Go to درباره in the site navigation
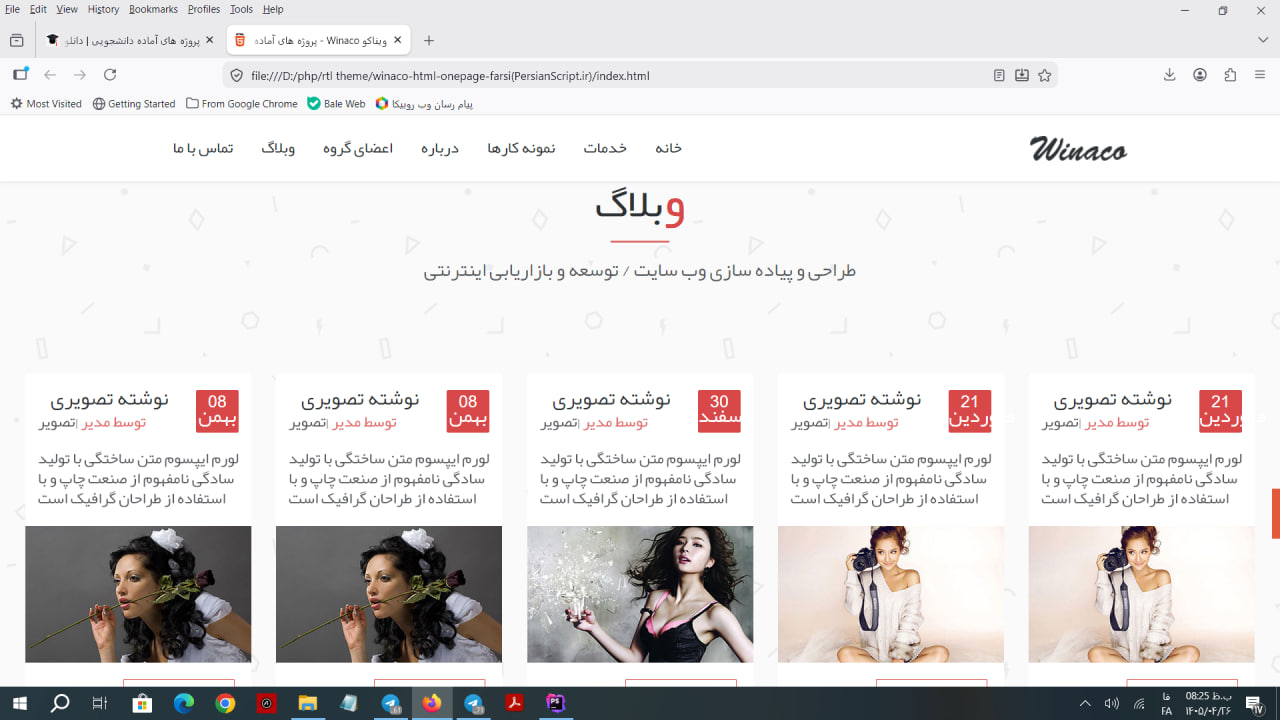Image resolution: width=1280 pixels, height=720 pixels. [439, 148]
